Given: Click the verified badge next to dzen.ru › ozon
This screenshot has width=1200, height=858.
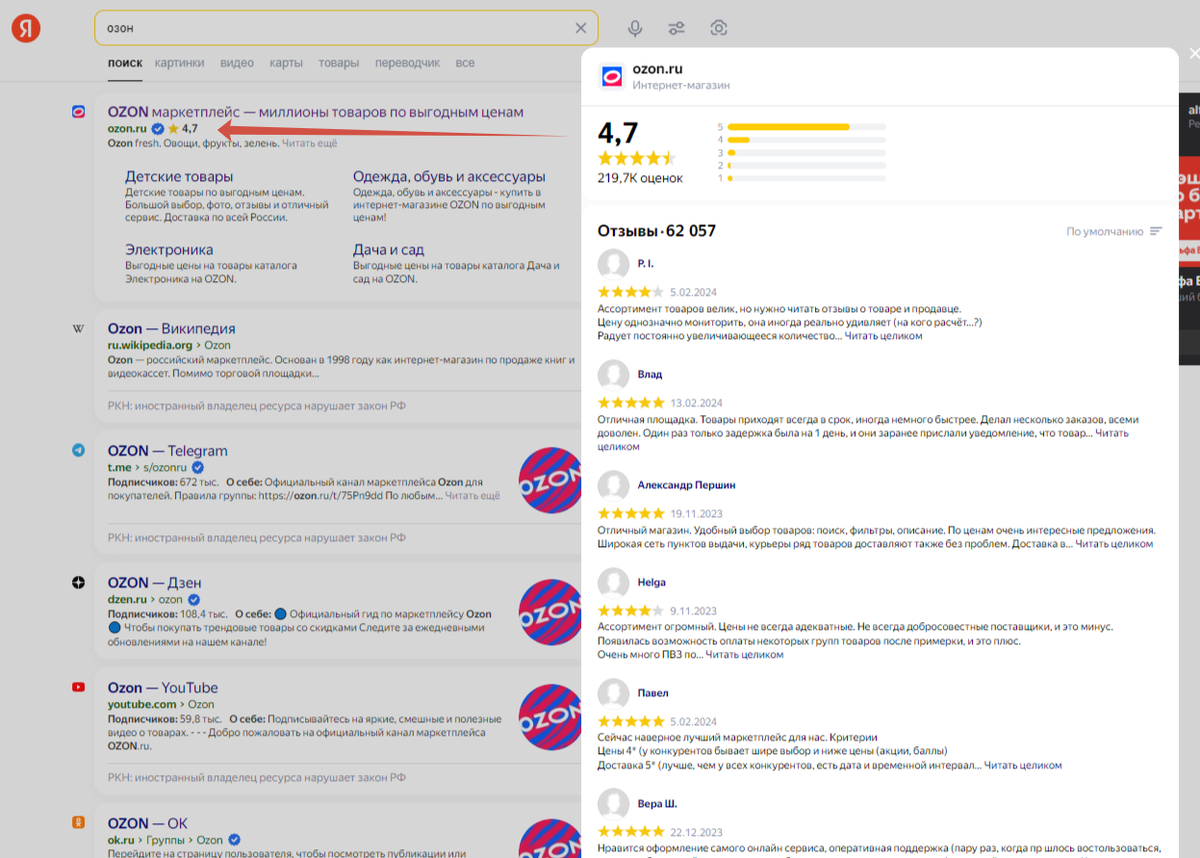Looking at the screenshot, I should pos(193,600).
